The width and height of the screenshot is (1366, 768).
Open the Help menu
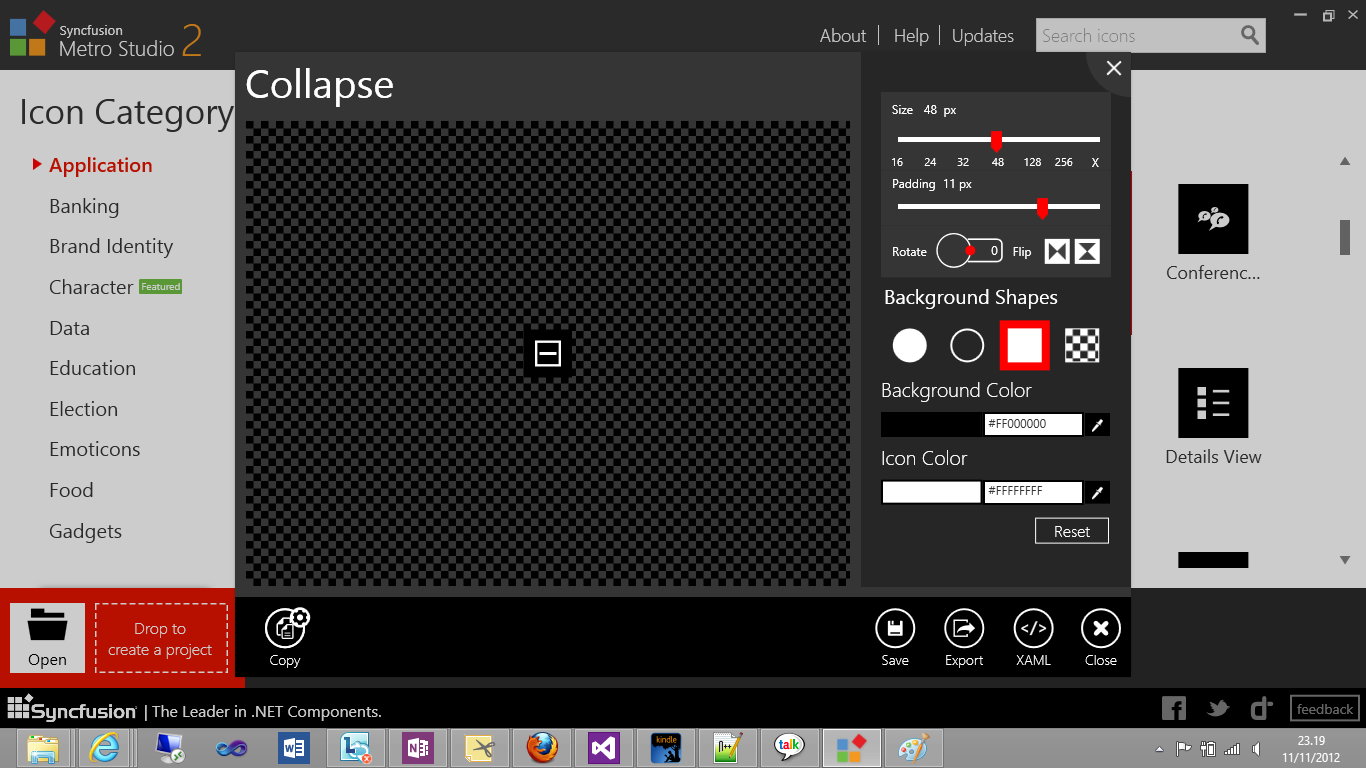[x=910, y=36]
